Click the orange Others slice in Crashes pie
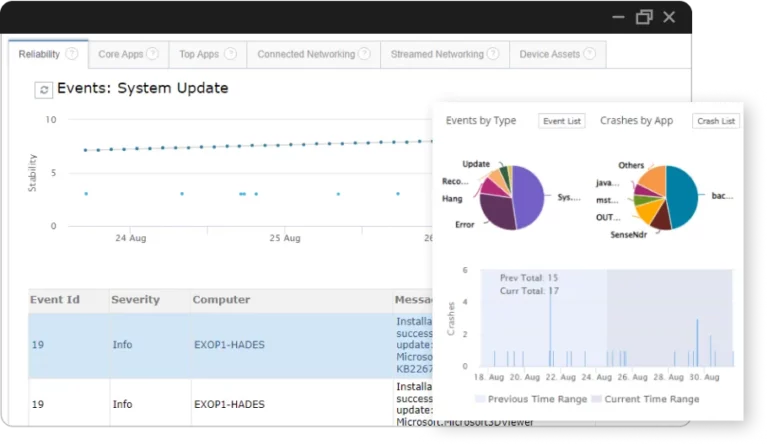This screenshot has width=768, height=445. (654, 180)
